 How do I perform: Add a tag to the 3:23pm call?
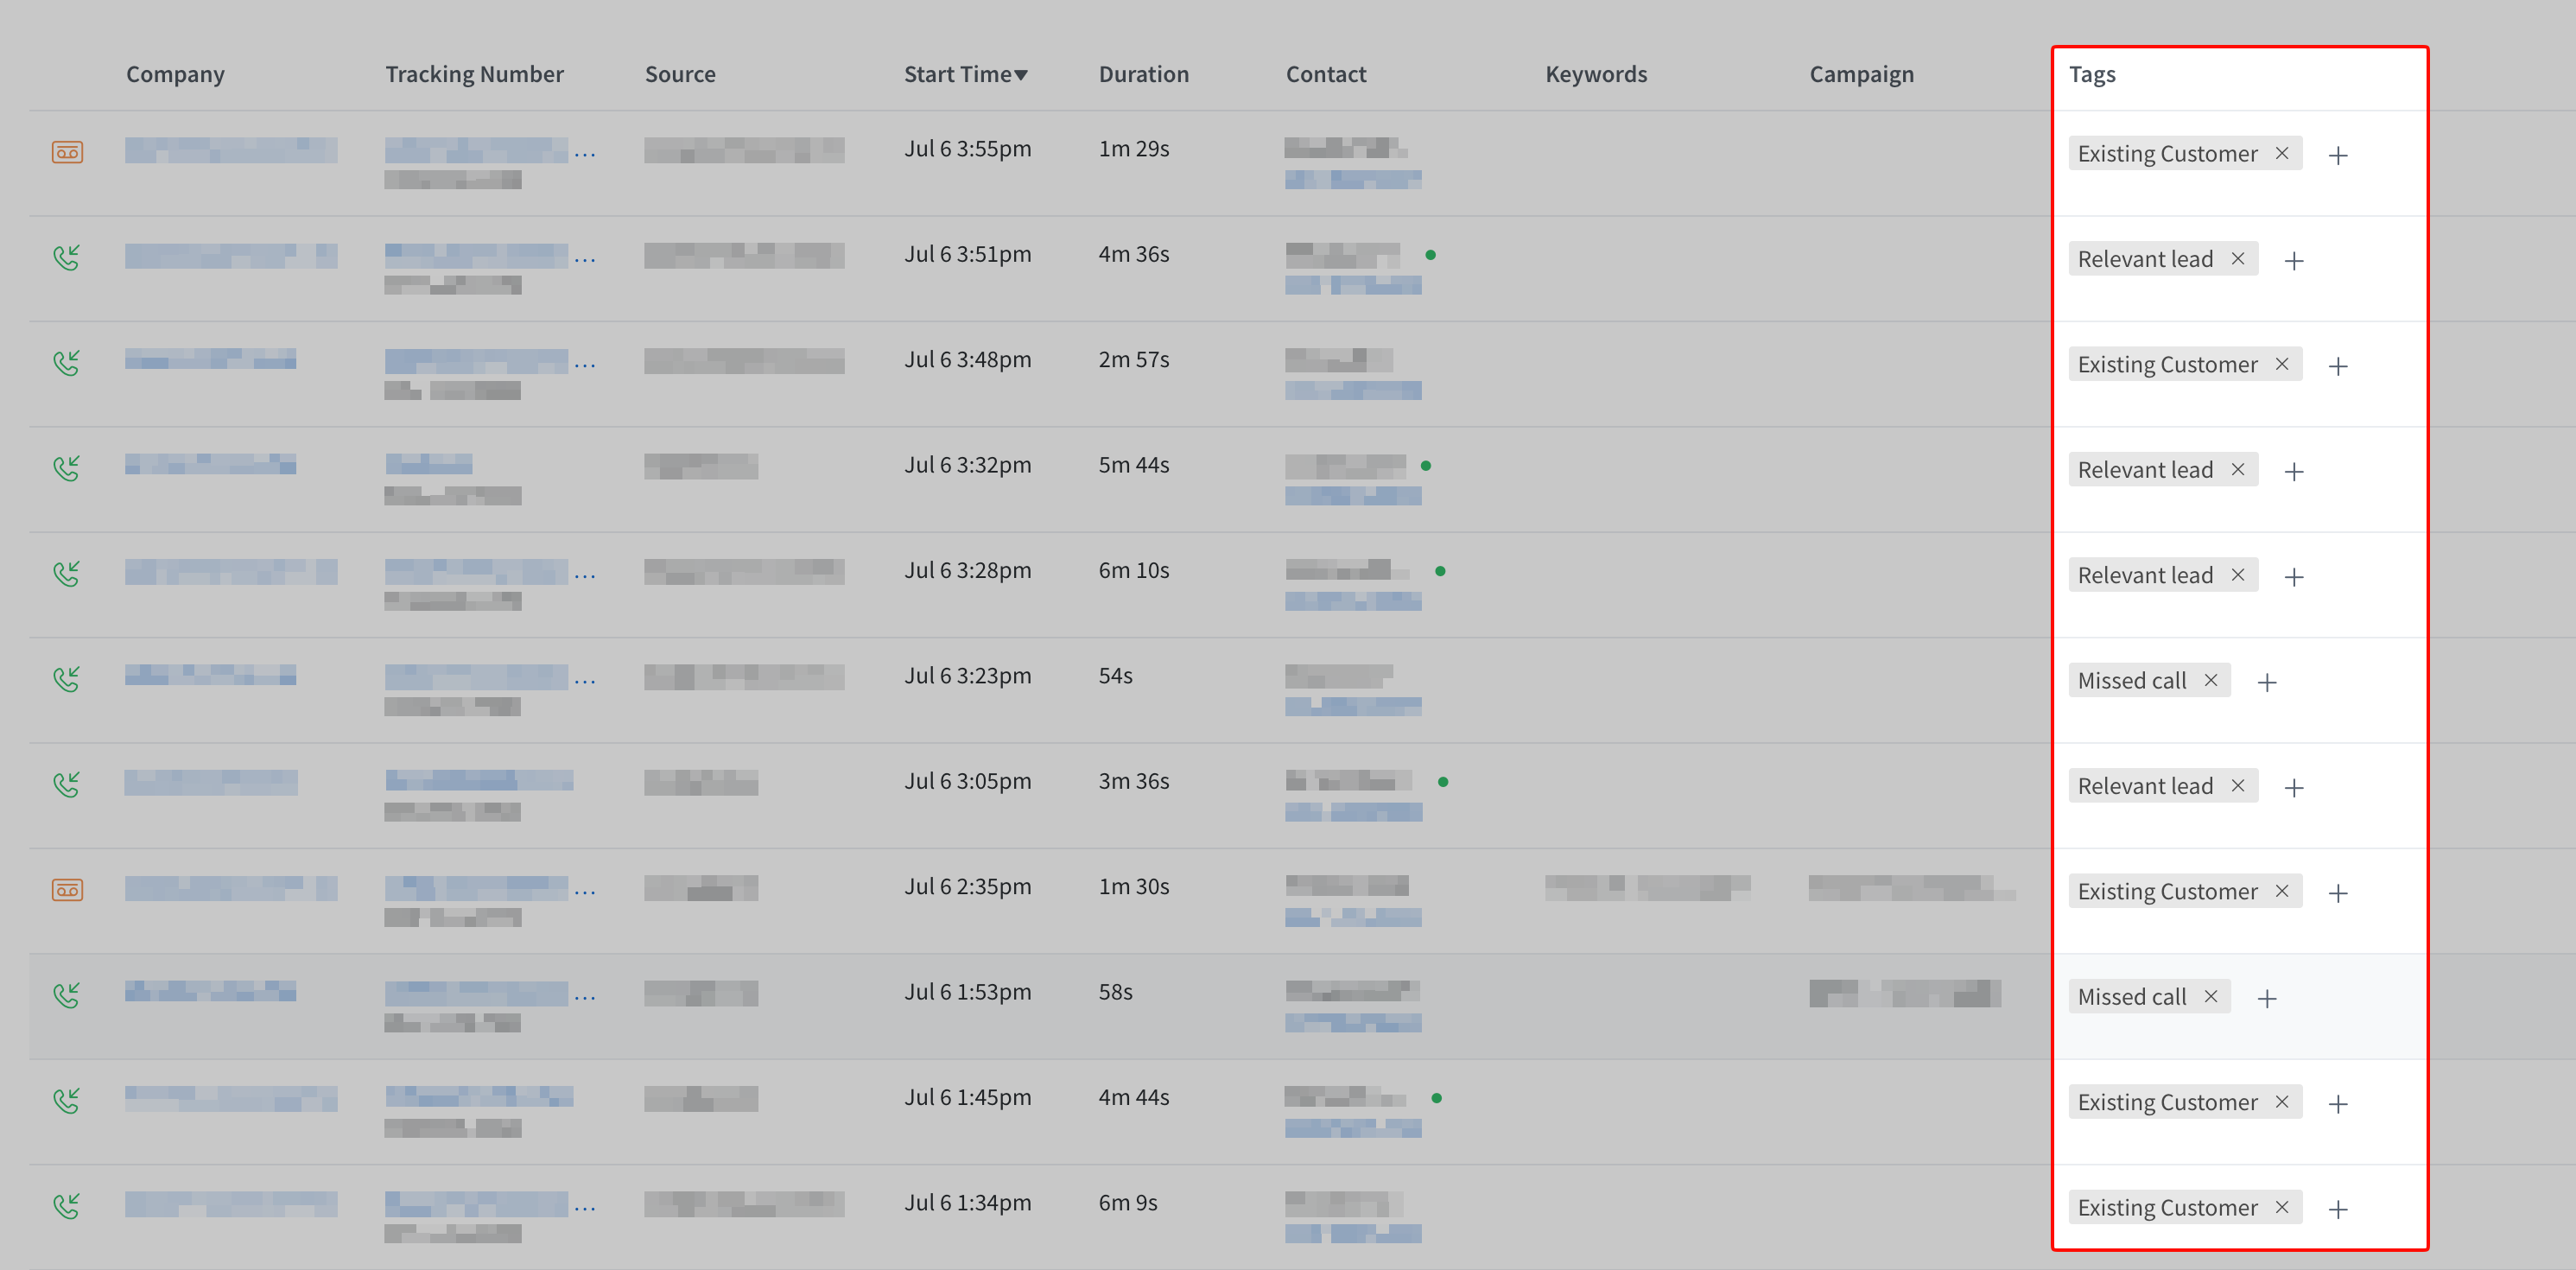pyautogui.click(x=2267, y=682)
